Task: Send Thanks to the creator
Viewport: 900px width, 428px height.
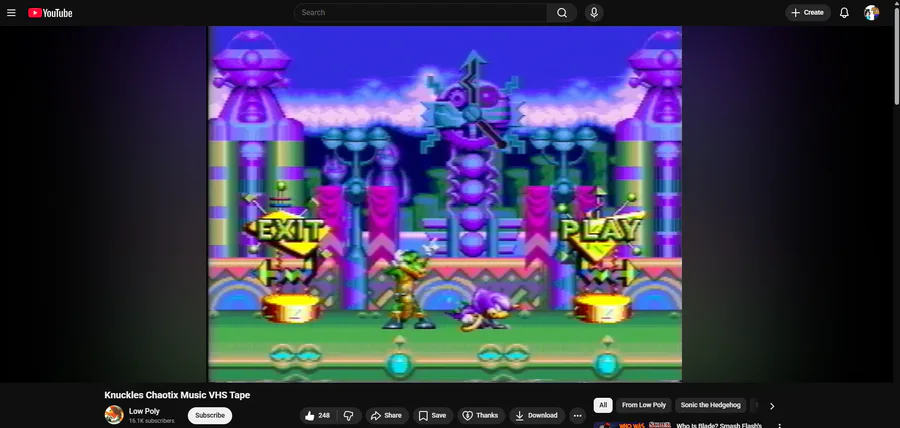Action: (x=481, y=415)
